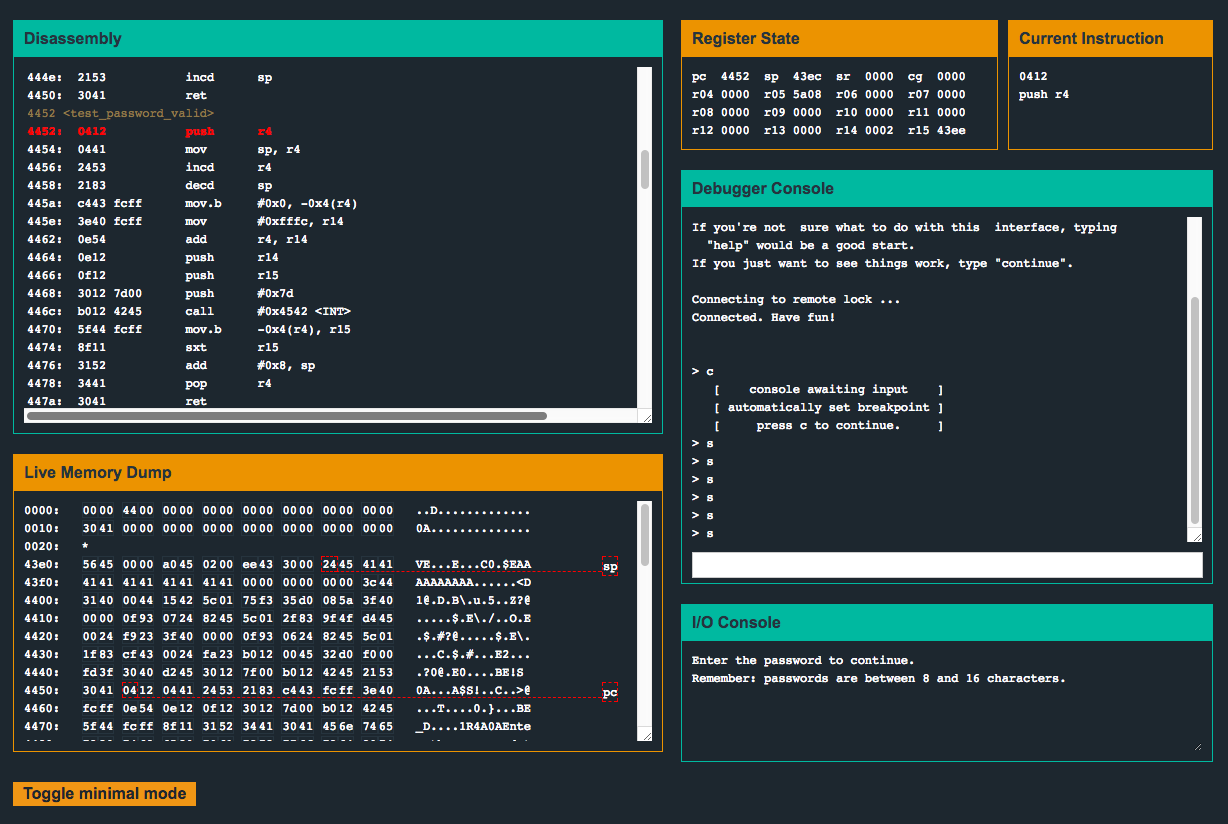Image resolution: width=1228 pixels, height=824 pixels.
Task: Grab the Debugger Console resize handle
Action: pyautogui.click(x=1195, y=536)
